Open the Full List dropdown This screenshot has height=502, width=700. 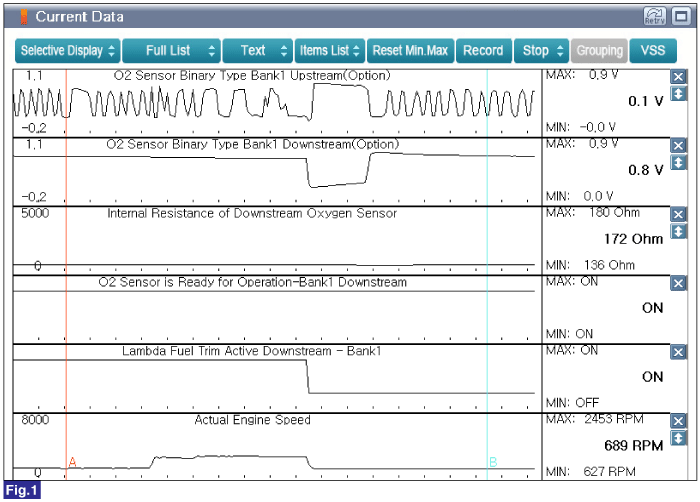(x=171, y=50)
